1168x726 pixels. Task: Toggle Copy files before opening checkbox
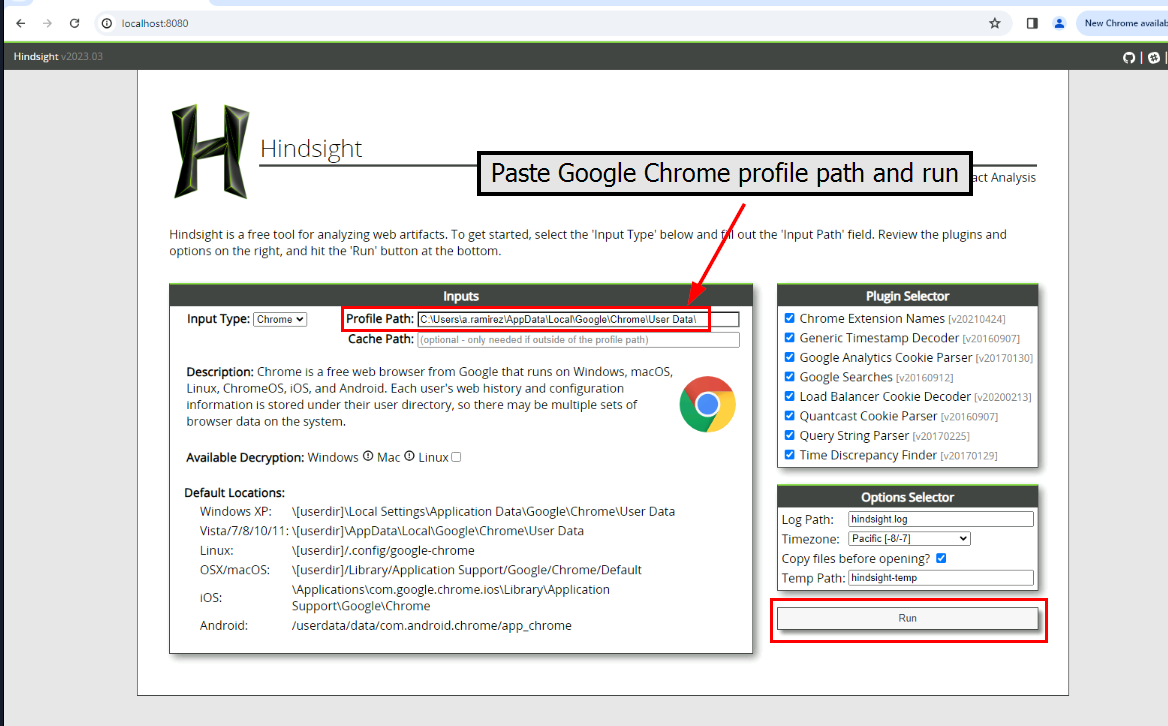point(941,558)
